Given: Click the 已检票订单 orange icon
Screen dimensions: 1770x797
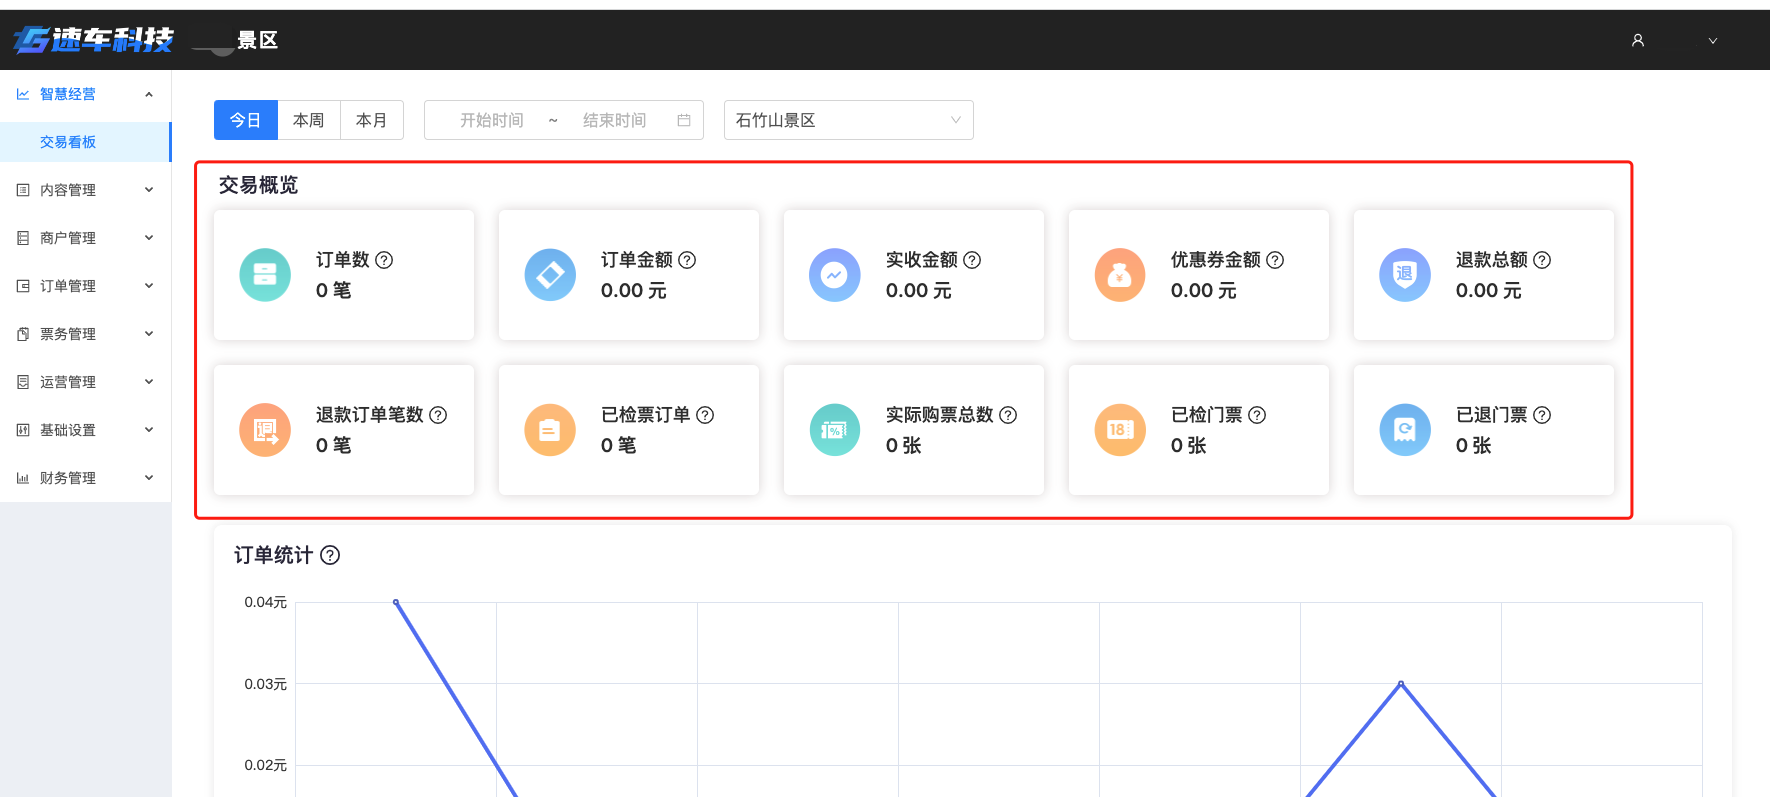Looking at the screenshot, I should 550,430.
